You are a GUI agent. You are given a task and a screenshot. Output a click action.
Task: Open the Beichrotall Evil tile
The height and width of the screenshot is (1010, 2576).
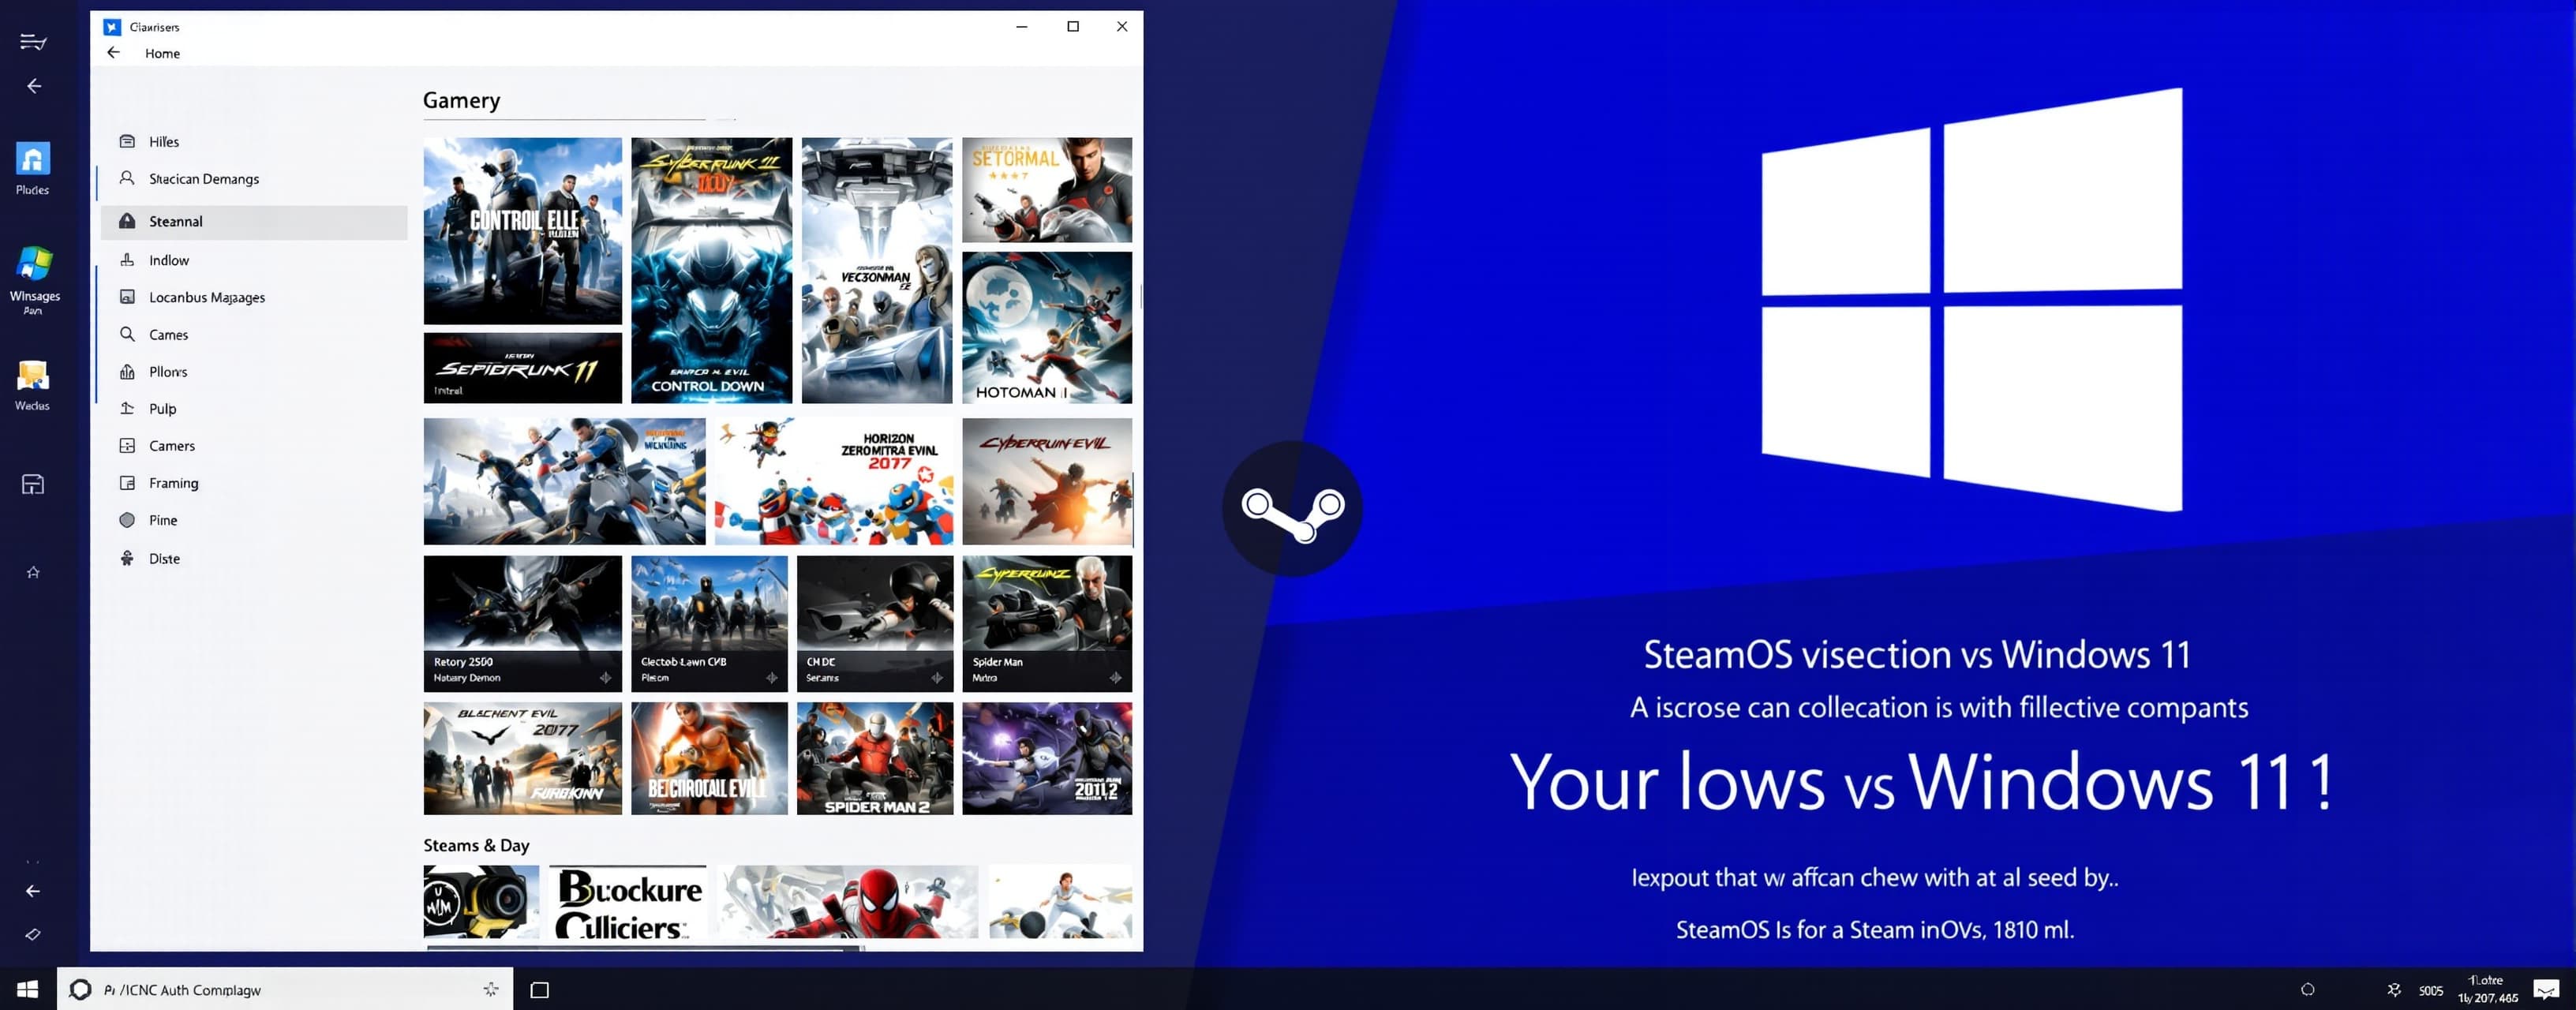coord(710,758)
